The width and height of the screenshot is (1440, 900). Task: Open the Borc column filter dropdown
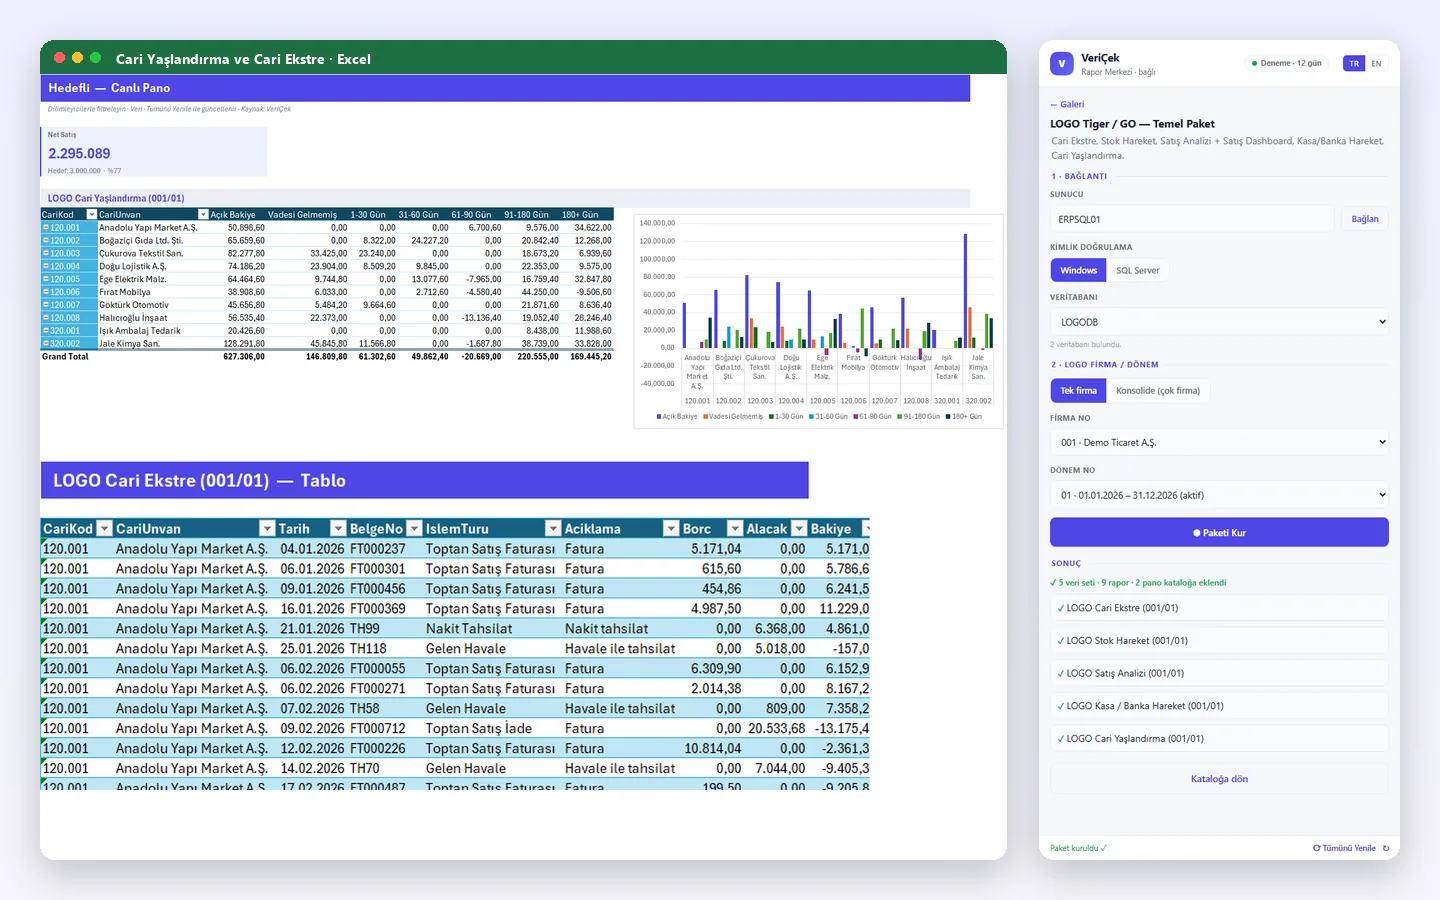735,529
